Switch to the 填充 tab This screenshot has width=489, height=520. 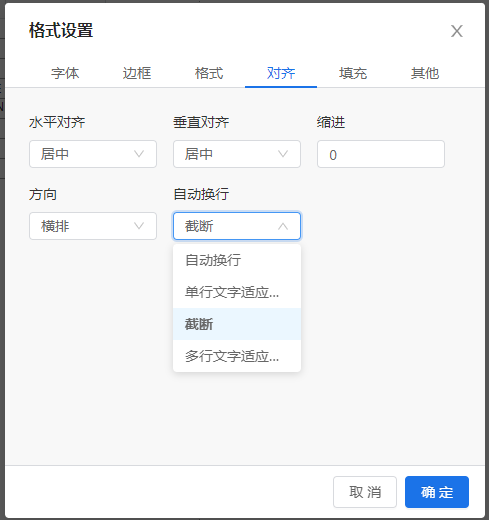tap(353, 73)
